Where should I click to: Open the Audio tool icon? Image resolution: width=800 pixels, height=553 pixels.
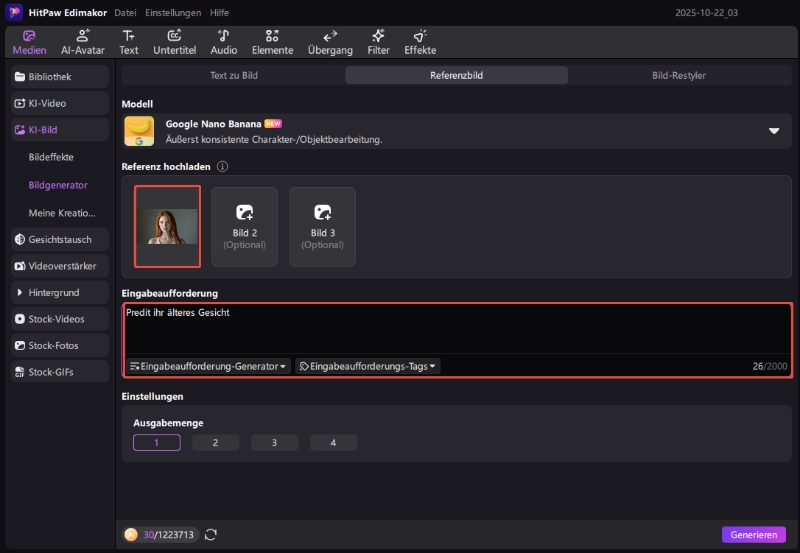click(223, 36)
